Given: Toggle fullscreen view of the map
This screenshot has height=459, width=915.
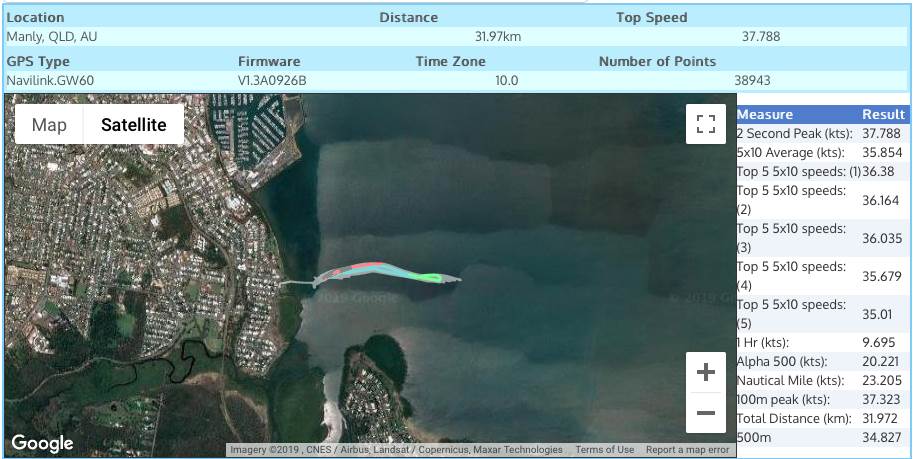Looking at the screenshot, I should point(706,124).
